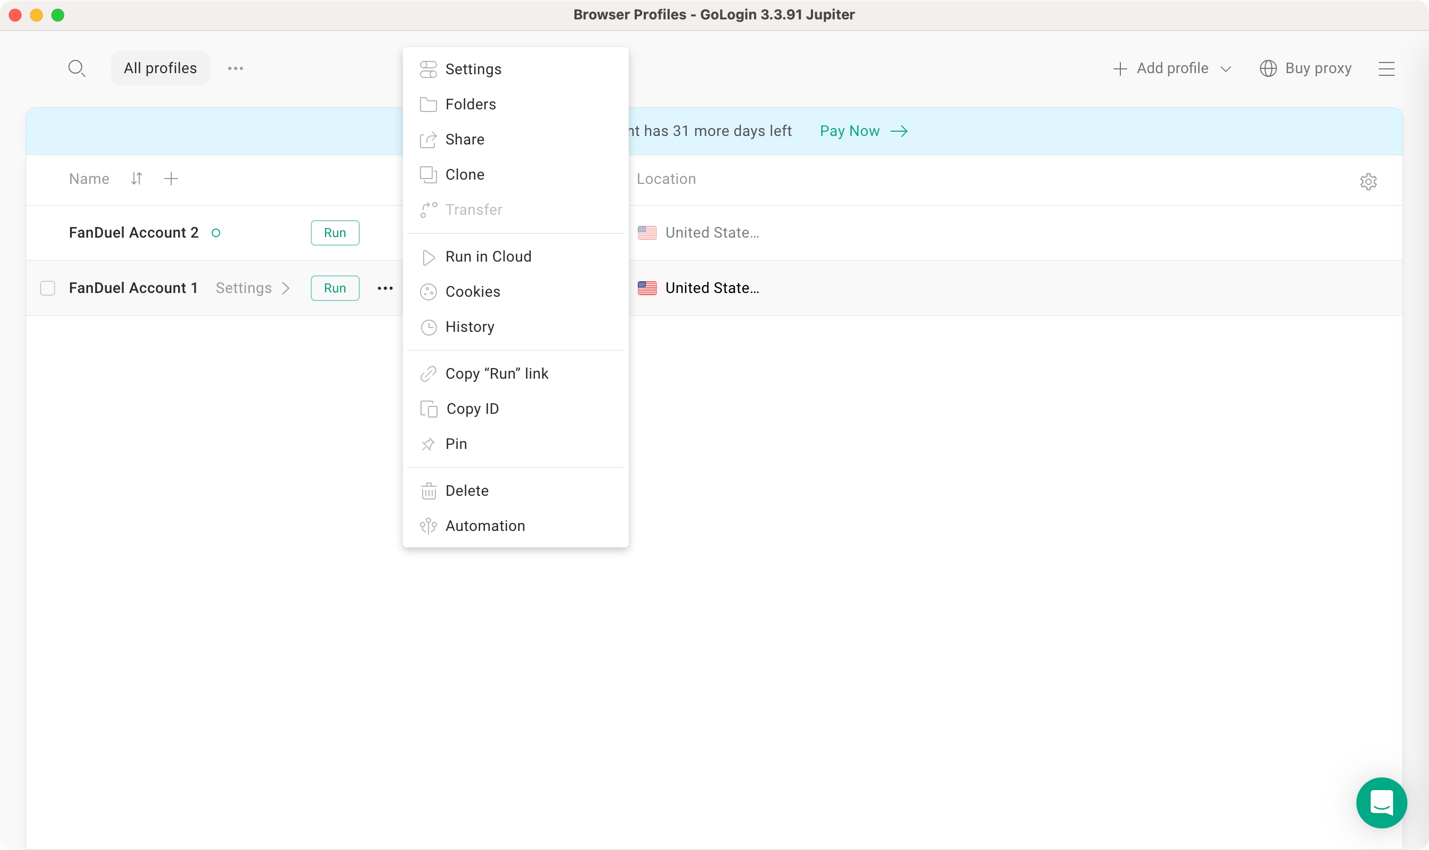Click the FanDuel Account 1 profile name
The width and height of the screenshot is (1429, 850).
click(133, 288)
